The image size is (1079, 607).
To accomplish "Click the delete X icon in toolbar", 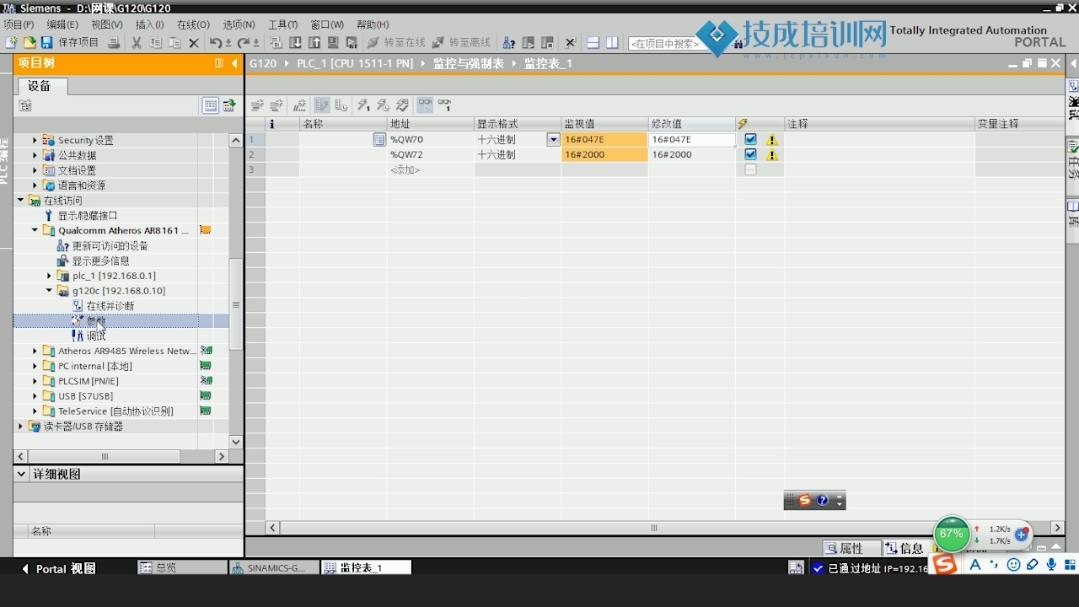I will click(194, 43).
